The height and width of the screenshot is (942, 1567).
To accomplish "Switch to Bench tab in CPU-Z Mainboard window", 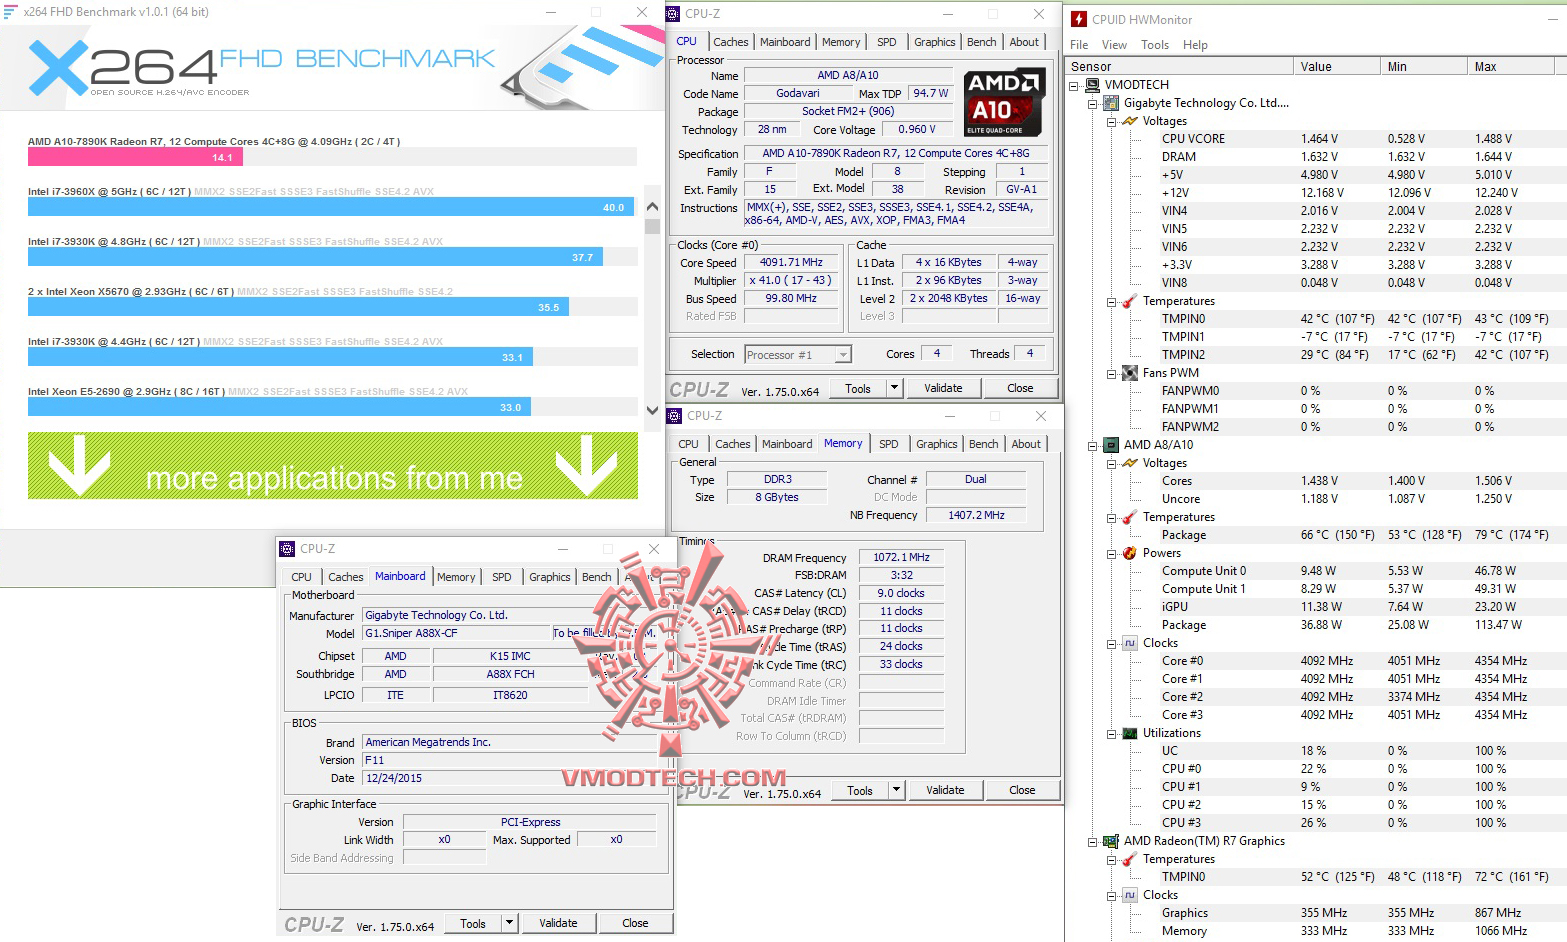I will pos(596,577).
